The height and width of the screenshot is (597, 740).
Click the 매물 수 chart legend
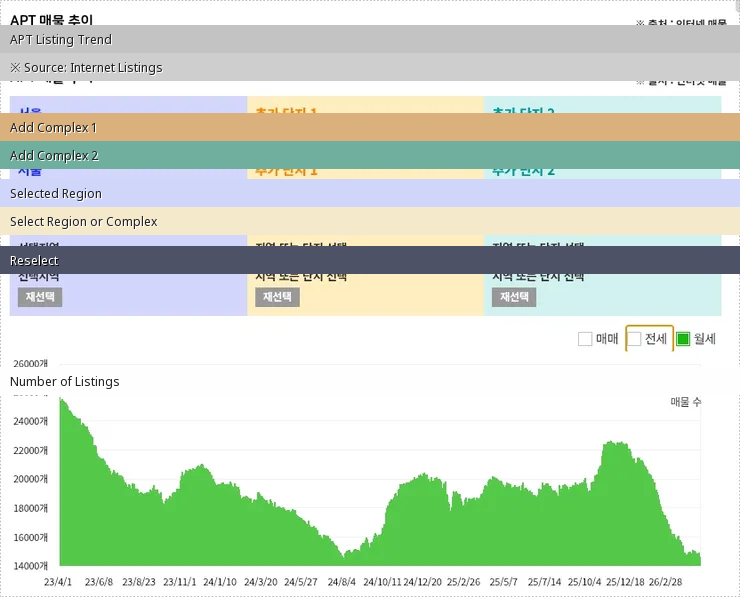685,402
